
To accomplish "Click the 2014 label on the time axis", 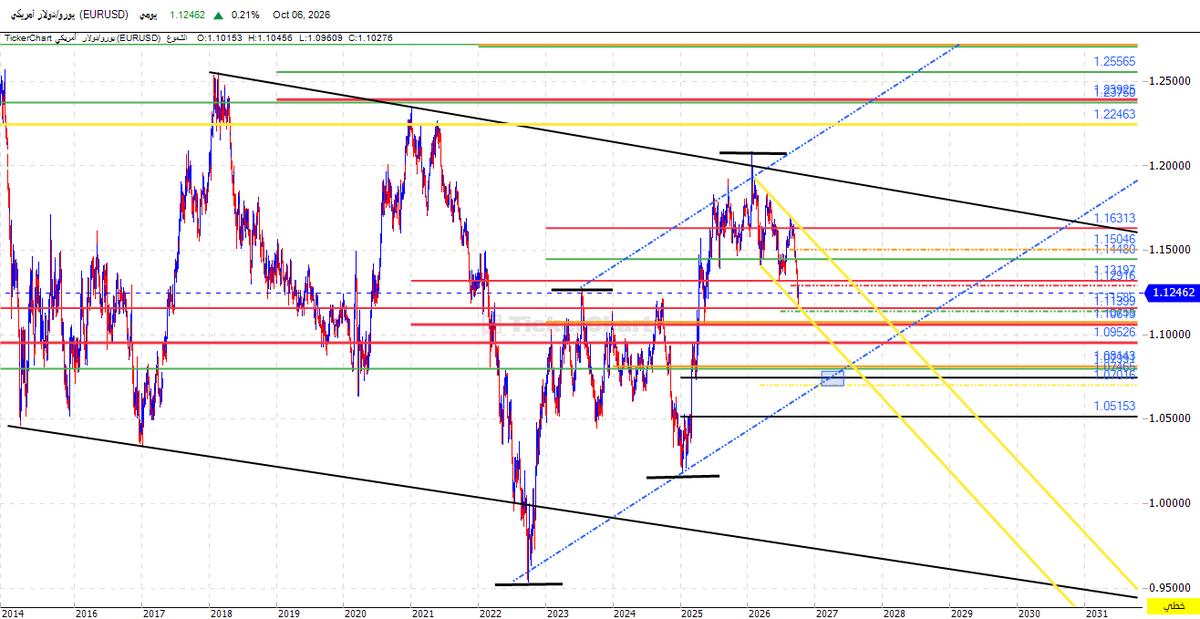I will (x=14, y=612).
